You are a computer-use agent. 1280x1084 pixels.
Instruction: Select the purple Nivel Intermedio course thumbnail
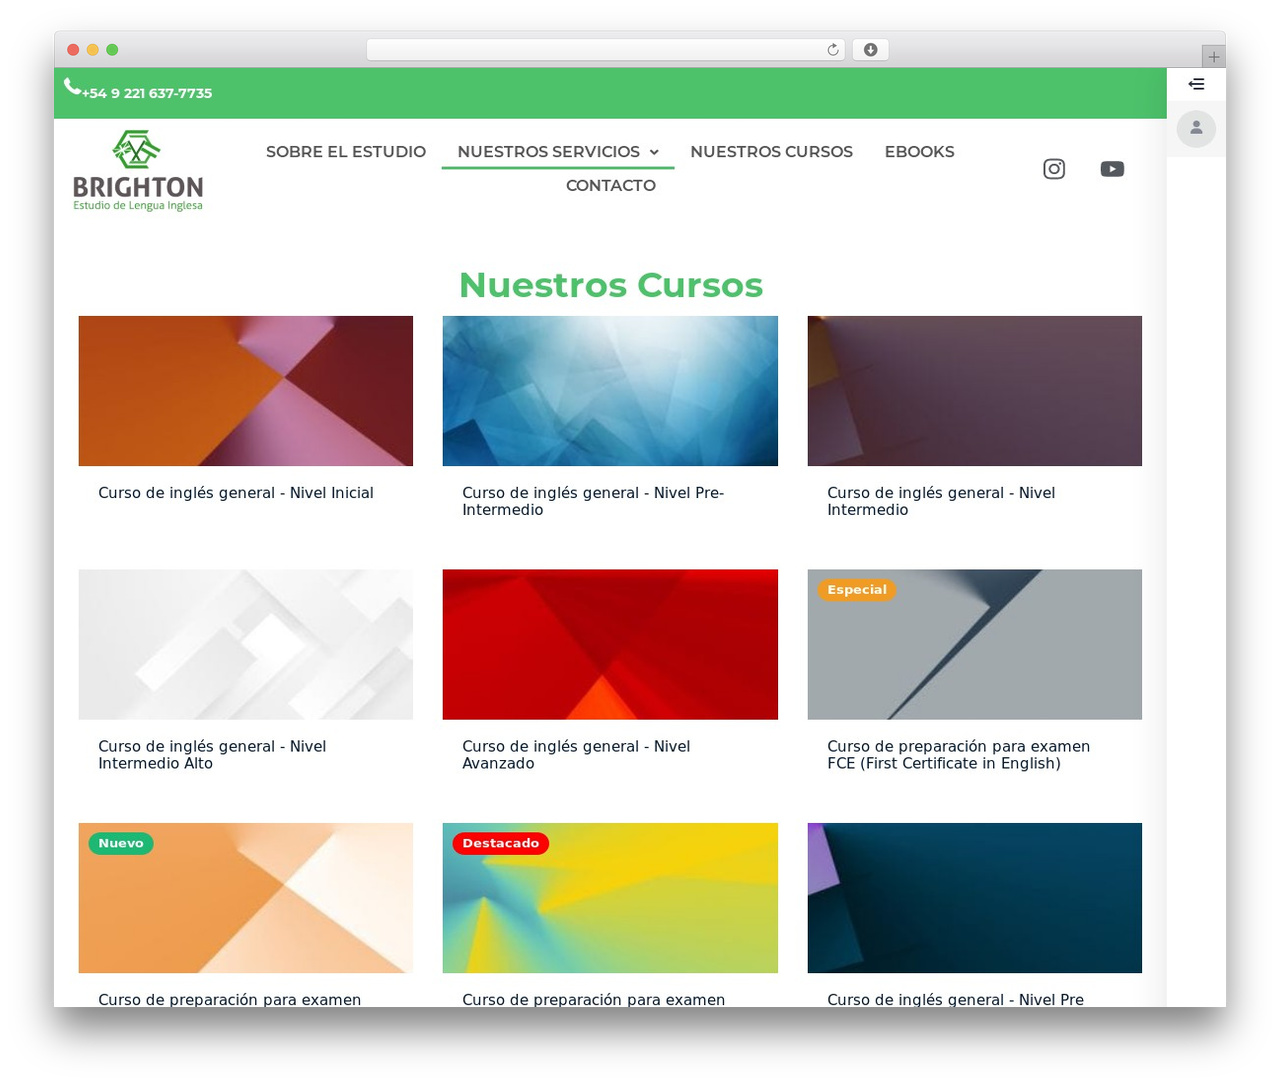(975, 391)
